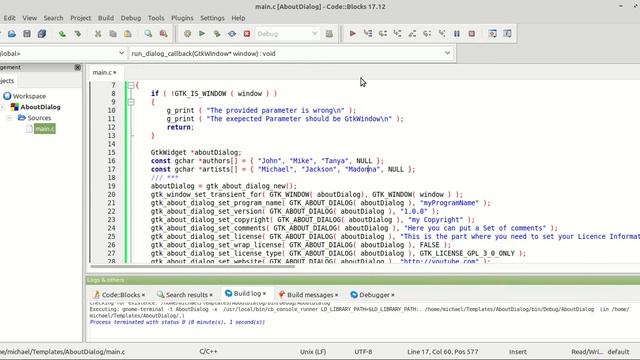Open the Search menu
Screen dimensions: 640x360
click(53, 18)
